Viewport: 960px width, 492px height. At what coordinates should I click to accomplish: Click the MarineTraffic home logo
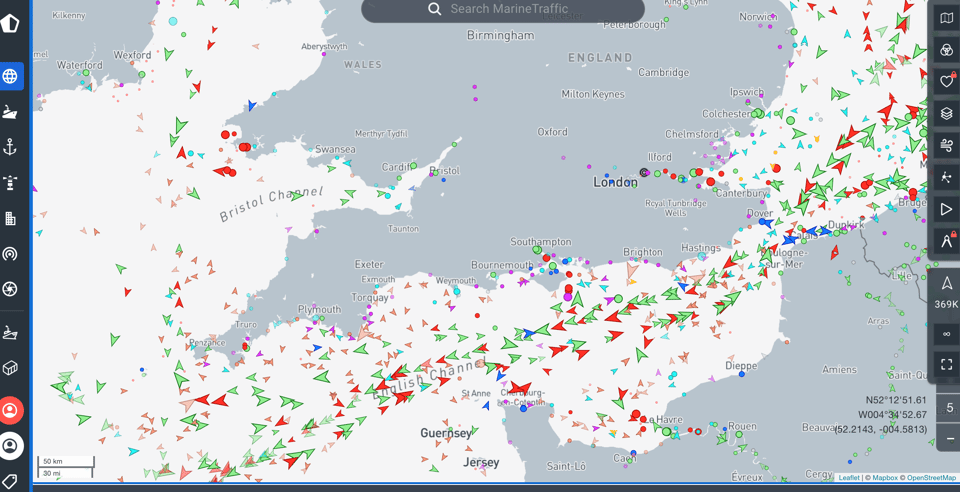click(x=10, y=22)
